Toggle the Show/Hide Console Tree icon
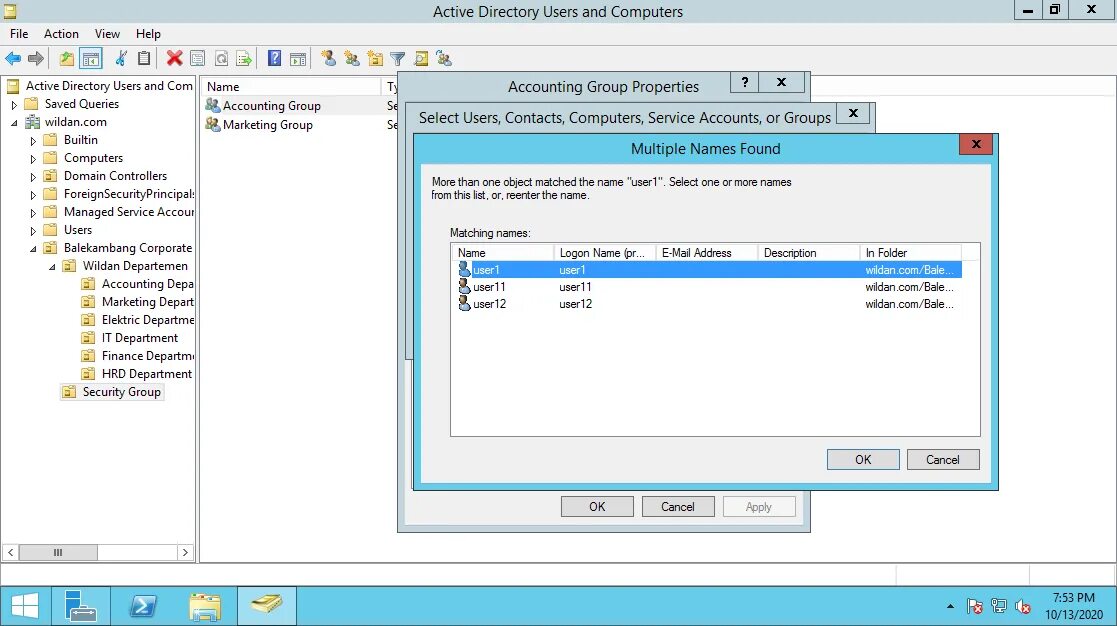Image resolution: width=1117 pixels, height=626 pixels. [x=91, y=58]
